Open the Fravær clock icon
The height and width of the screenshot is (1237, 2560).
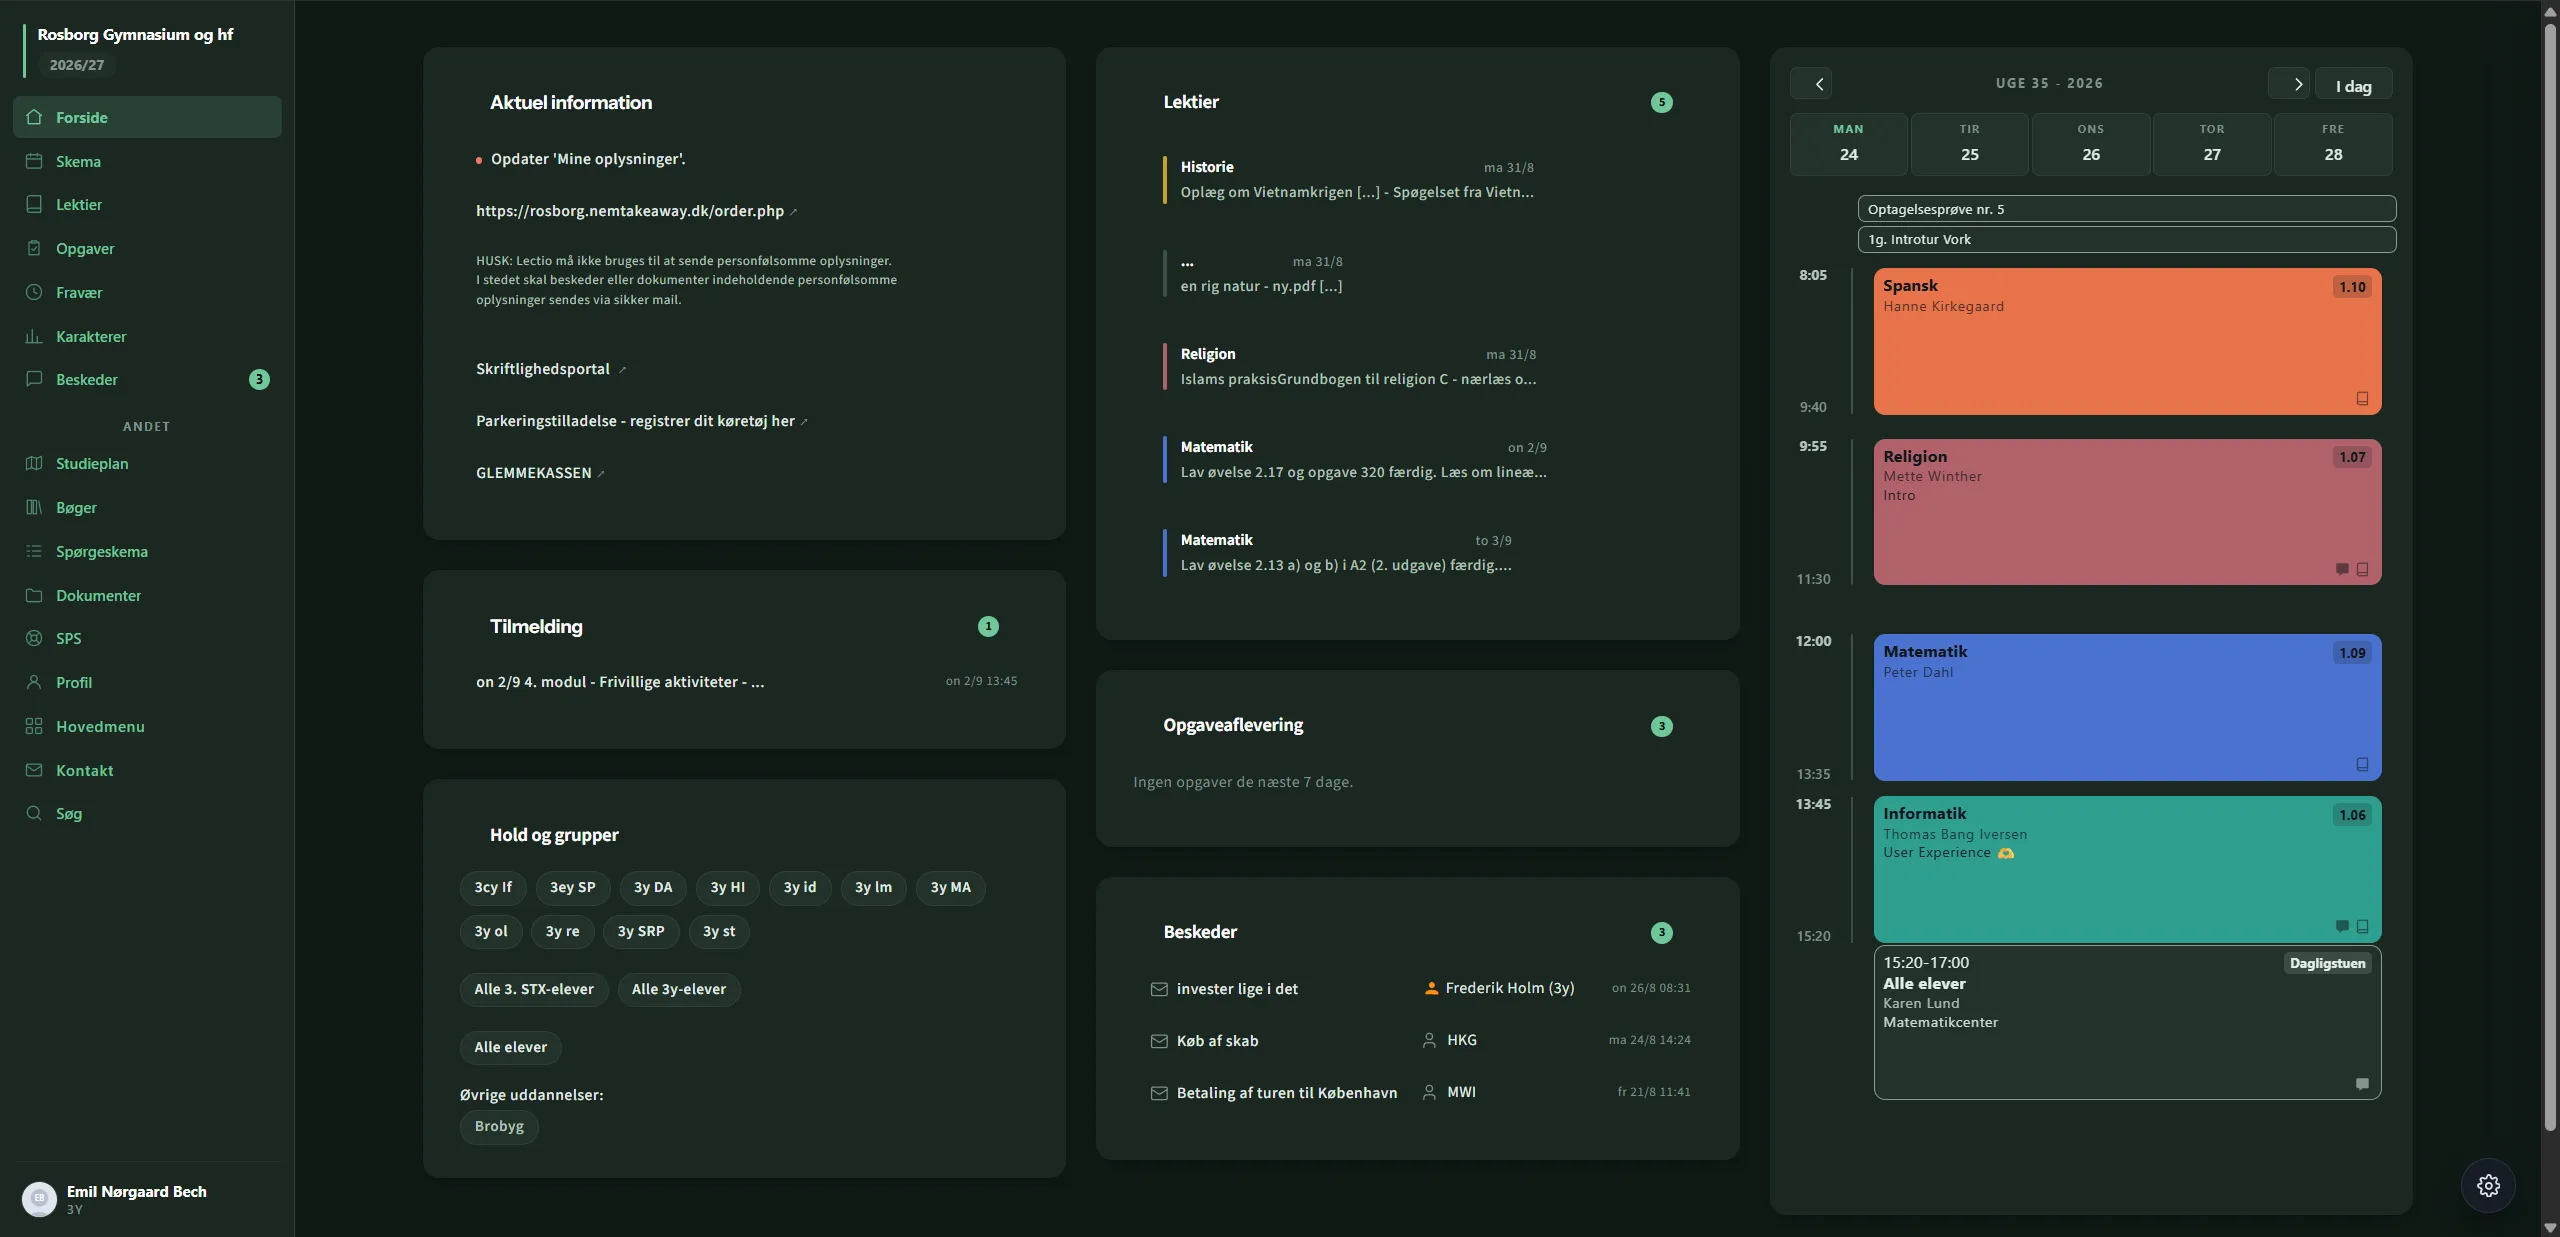(x=34, y=292)
